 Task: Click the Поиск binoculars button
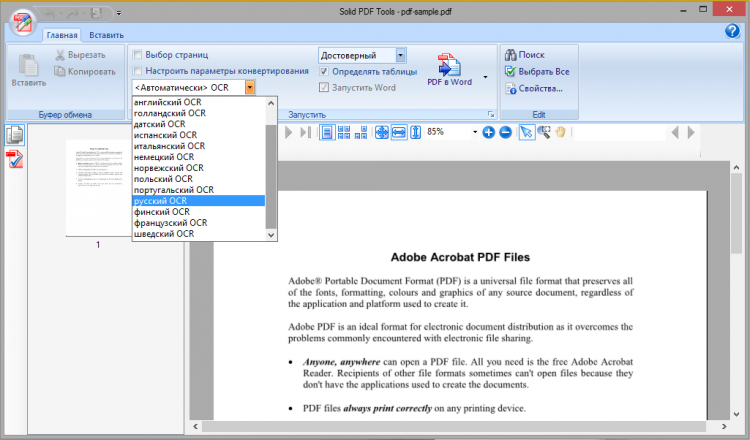tap(525, 55)
